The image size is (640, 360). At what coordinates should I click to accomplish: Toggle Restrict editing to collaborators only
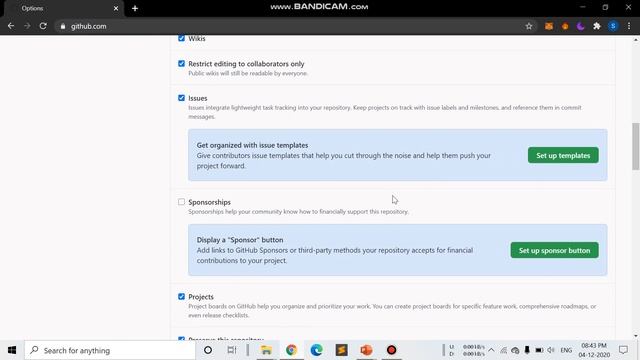point(181,64)
